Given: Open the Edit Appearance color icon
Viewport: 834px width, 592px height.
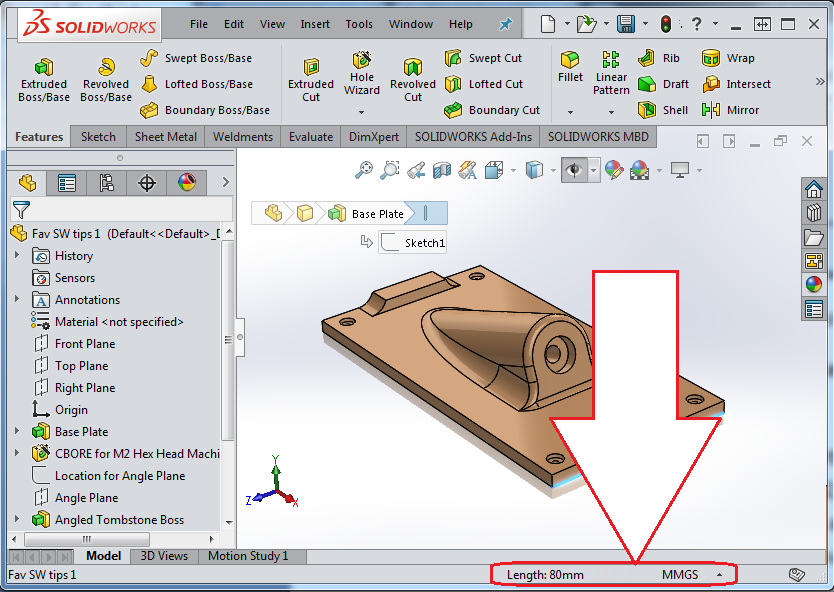Looking at the screenshot, I should 614,170.
